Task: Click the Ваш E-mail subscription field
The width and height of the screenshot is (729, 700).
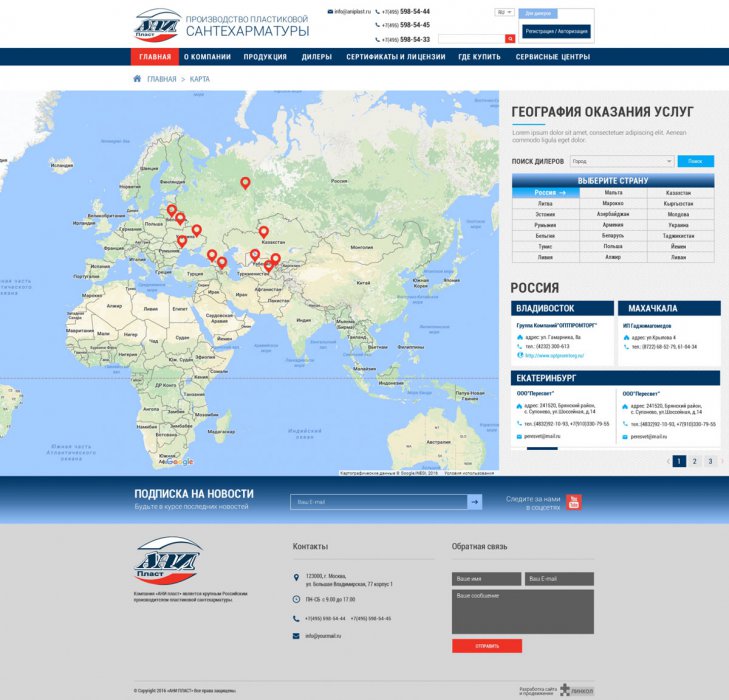Action: point(378,502)
